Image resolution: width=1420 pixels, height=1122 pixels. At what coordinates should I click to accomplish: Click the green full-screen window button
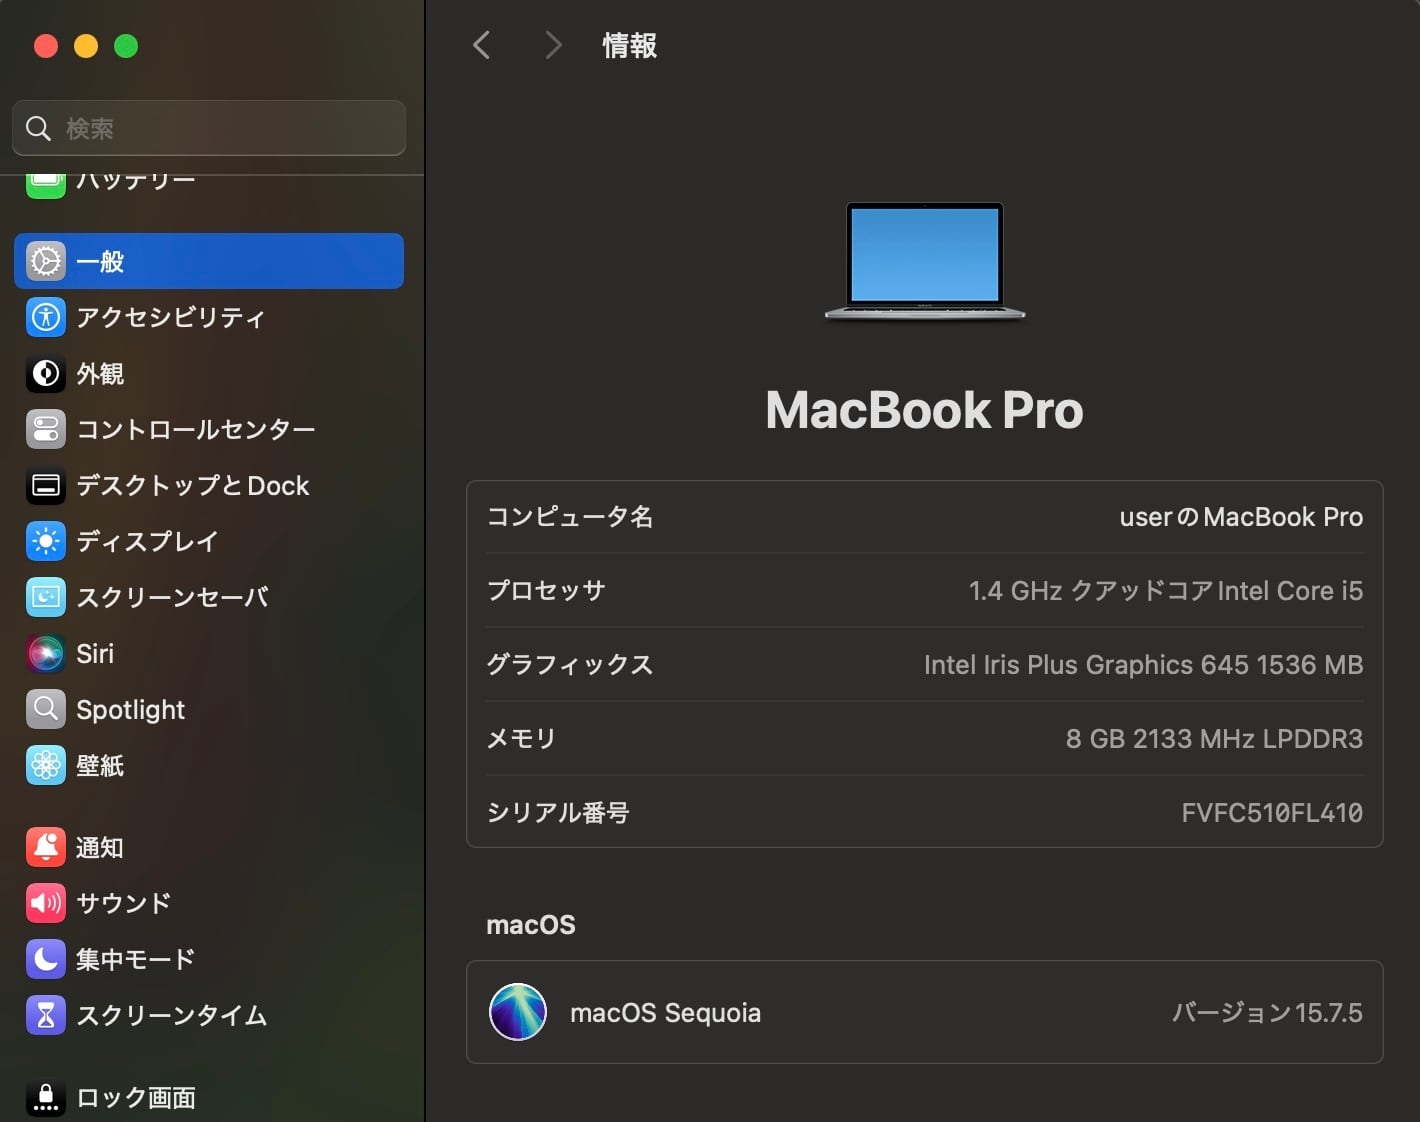point(126,46)
